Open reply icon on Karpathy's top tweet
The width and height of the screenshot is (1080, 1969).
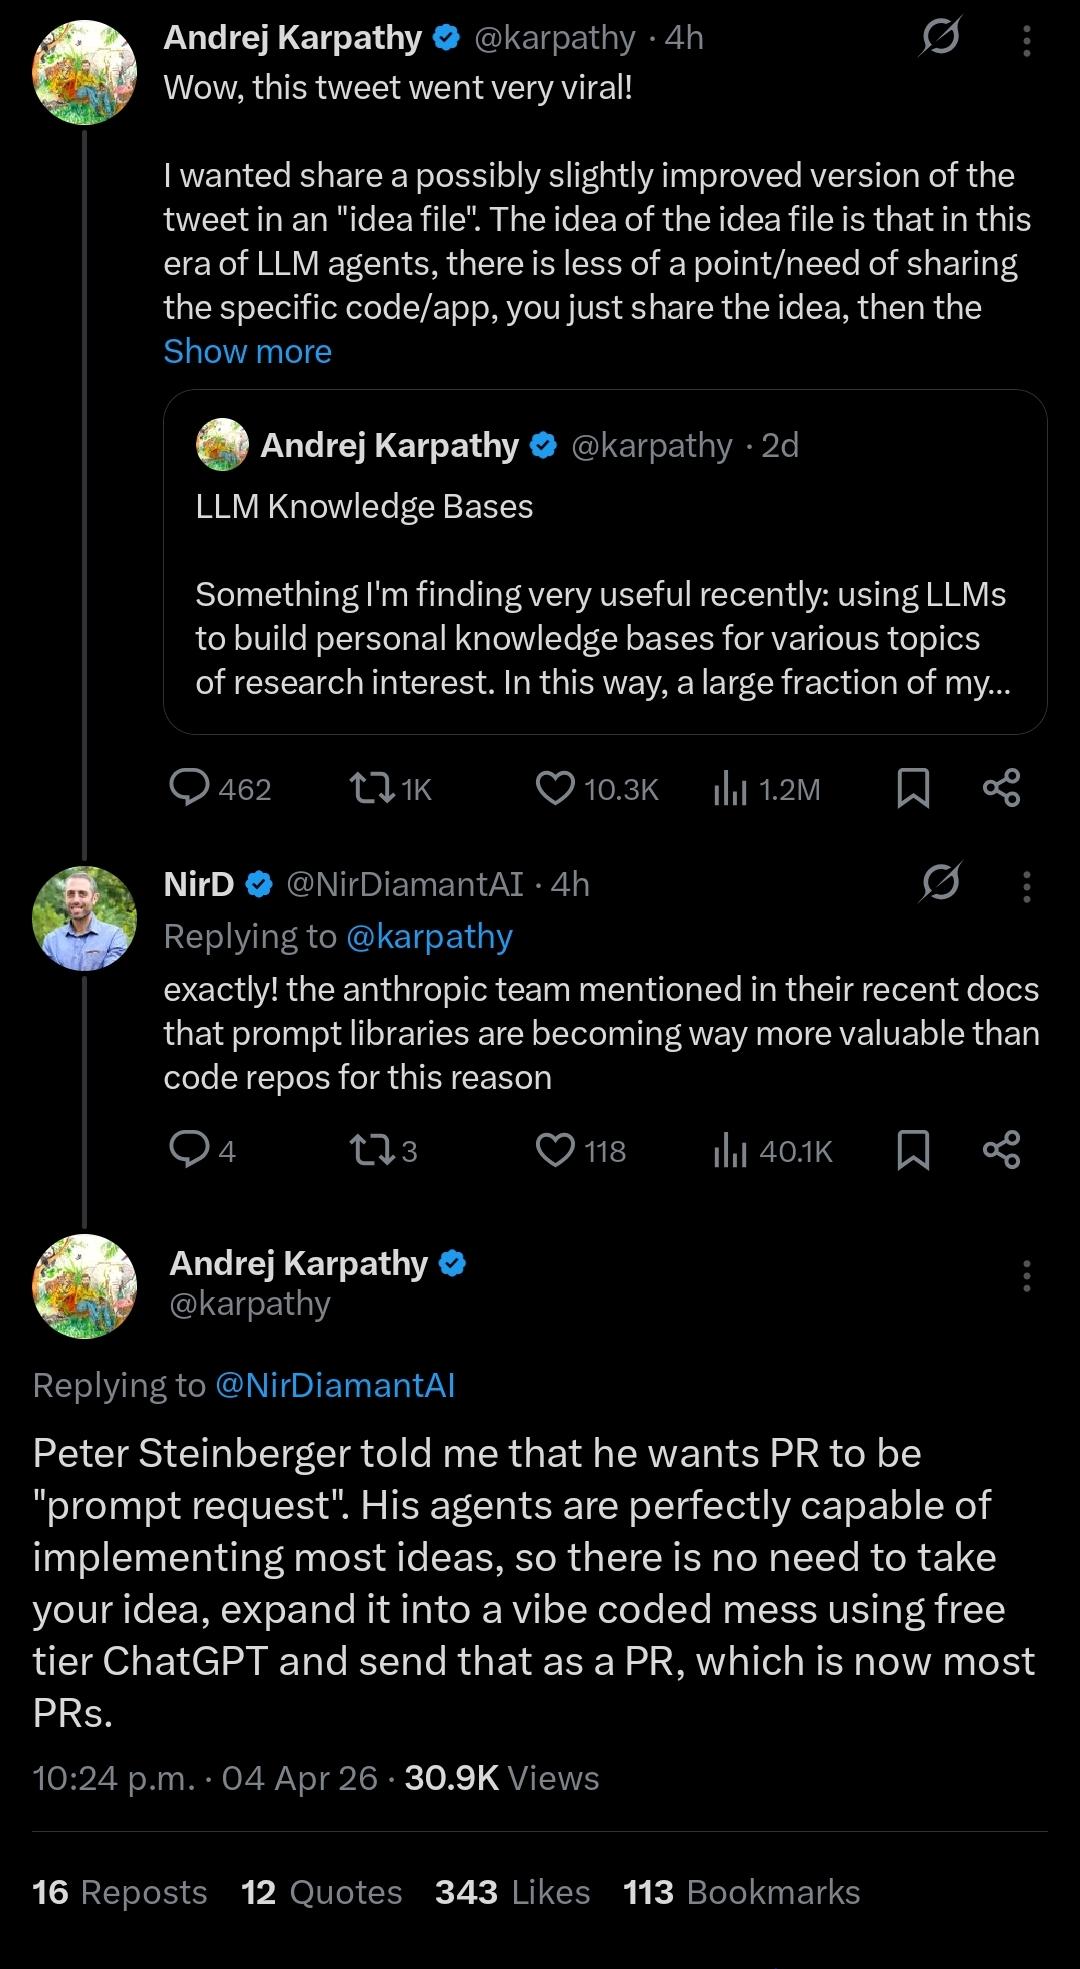[x=189, y=788]
